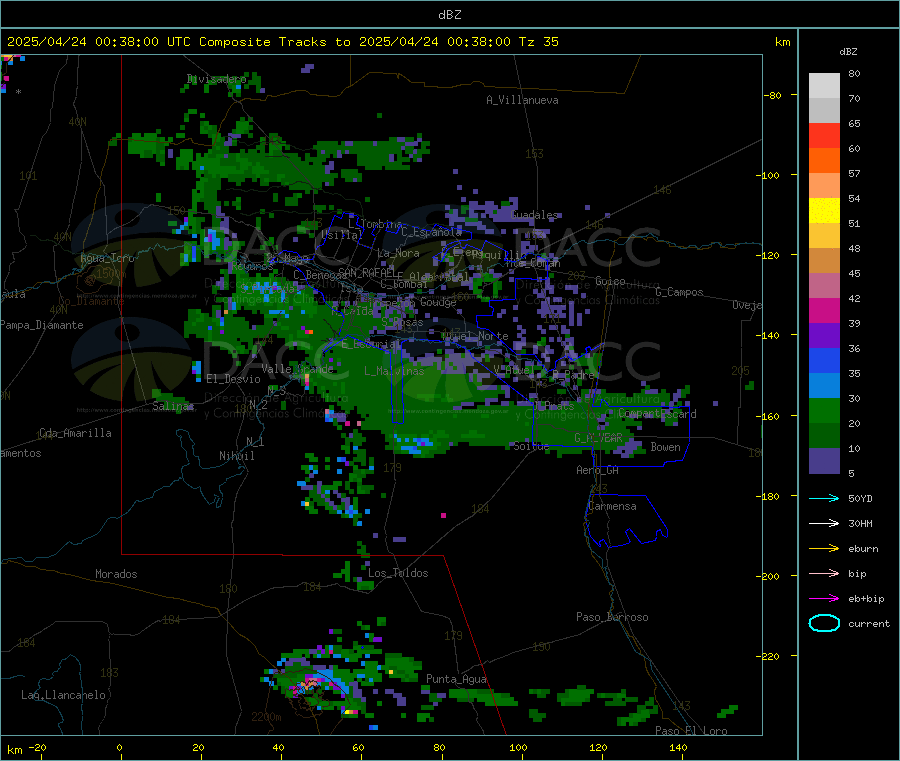Click the 'Laq.Llancanelo' map label
Screen dimensions: 900x761
tap(63, 695)
